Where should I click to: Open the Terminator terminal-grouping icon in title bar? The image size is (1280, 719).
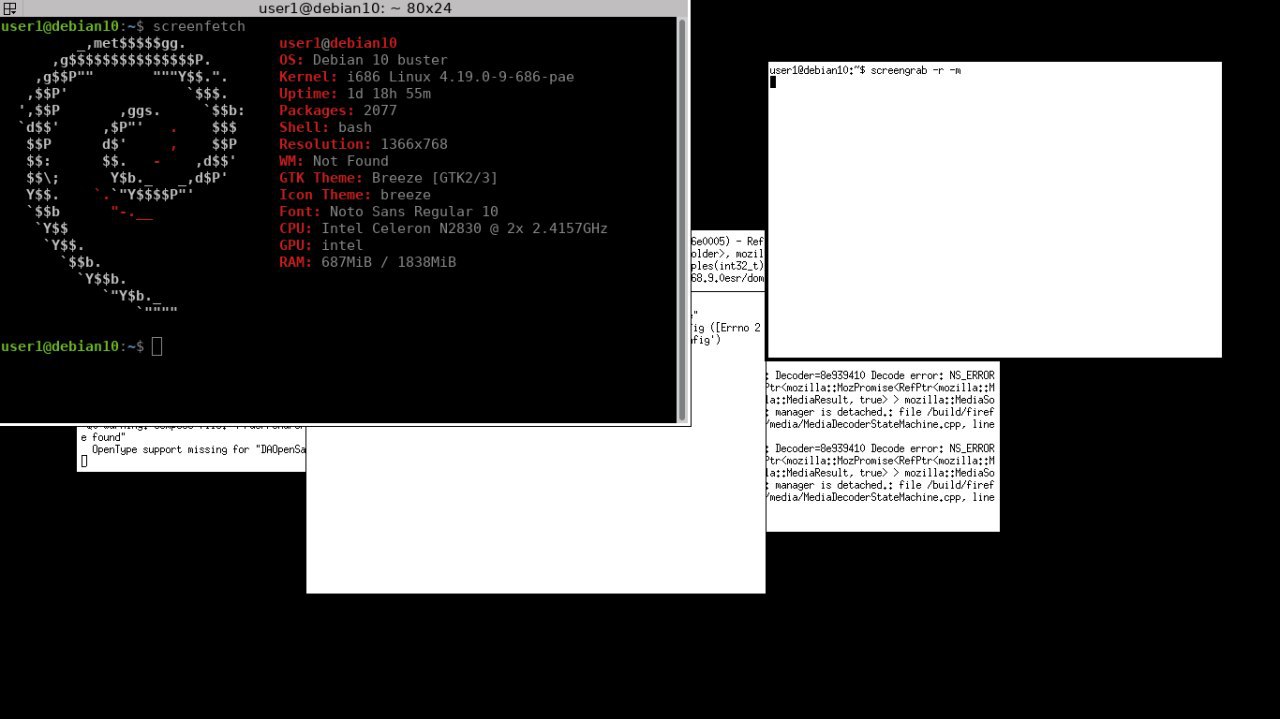coord(9,8)
